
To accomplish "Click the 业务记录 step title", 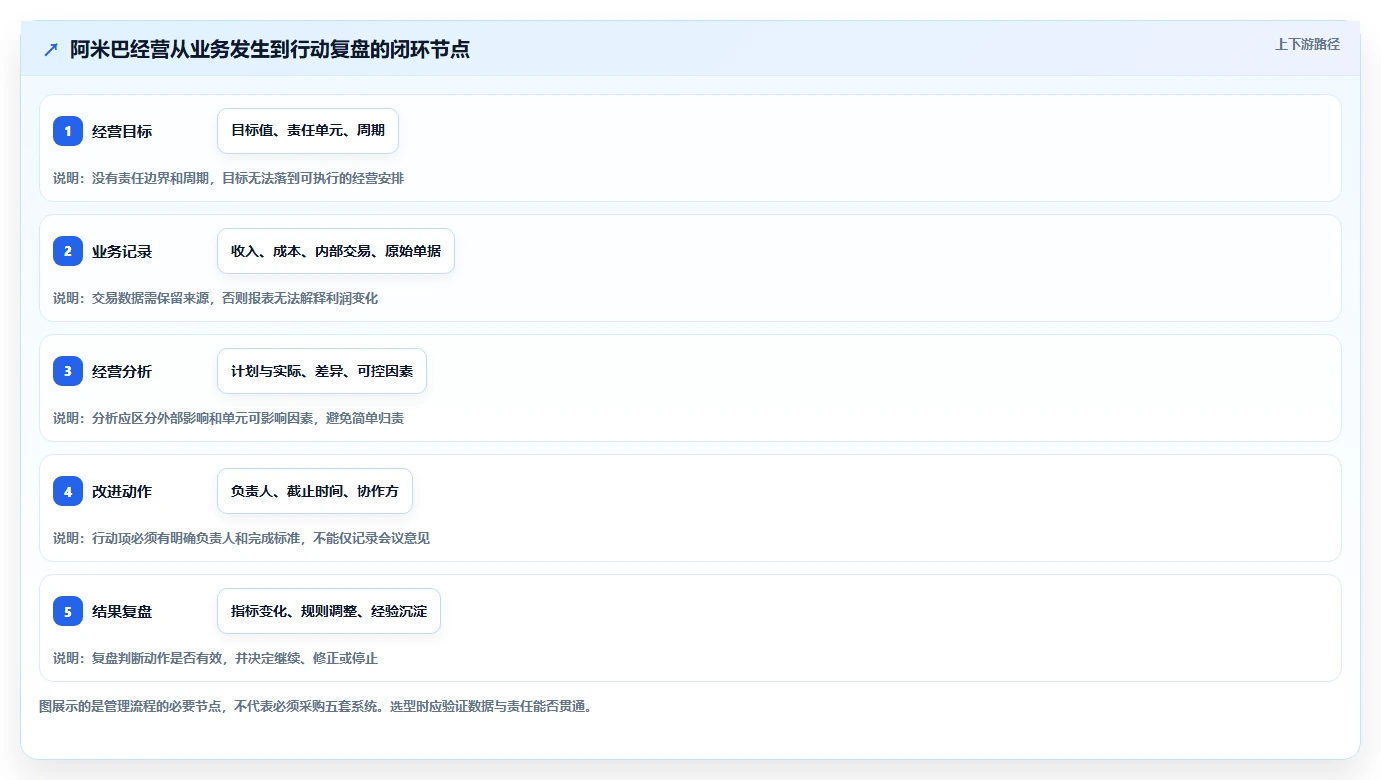I will coord(122,251).
